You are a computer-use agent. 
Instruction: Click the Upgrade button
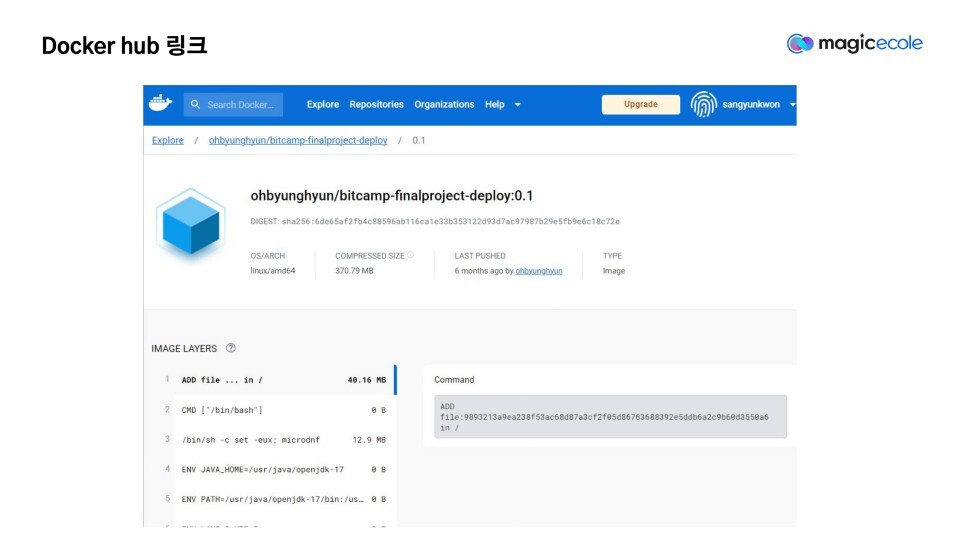(x=641, y=104)
